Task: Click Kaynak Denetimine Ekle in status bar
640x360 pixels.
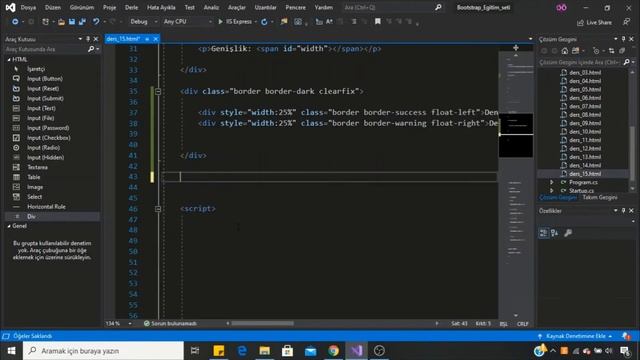Action: 576,336
